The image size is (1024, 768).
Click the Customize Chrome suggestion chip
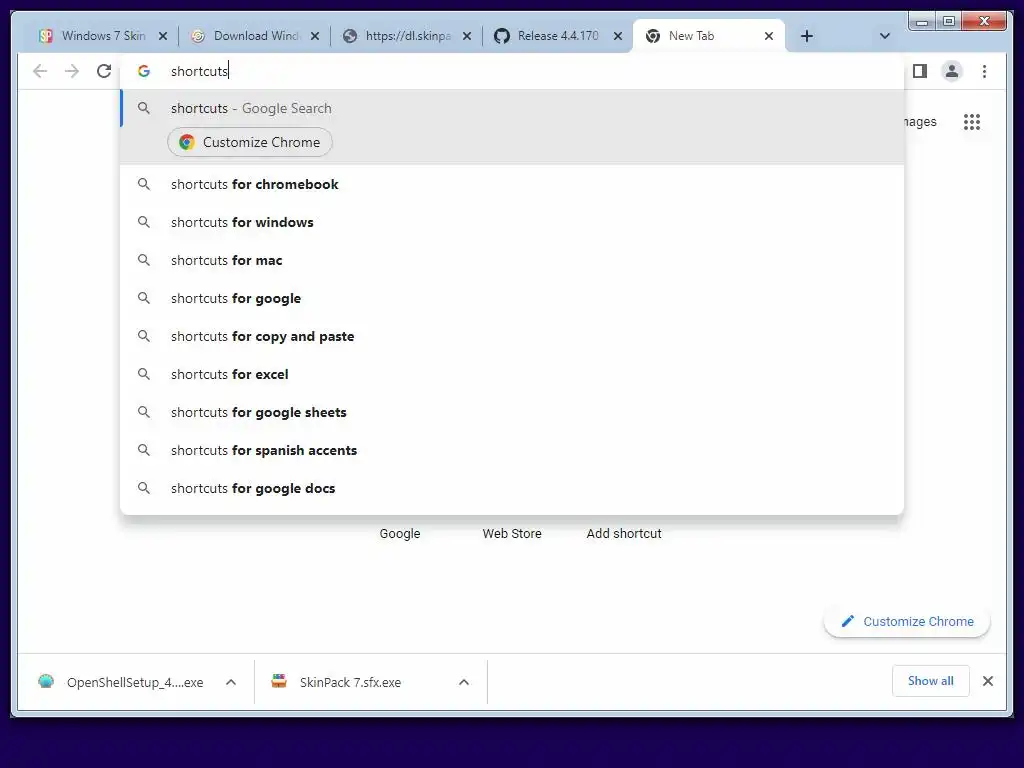point(250,142)
